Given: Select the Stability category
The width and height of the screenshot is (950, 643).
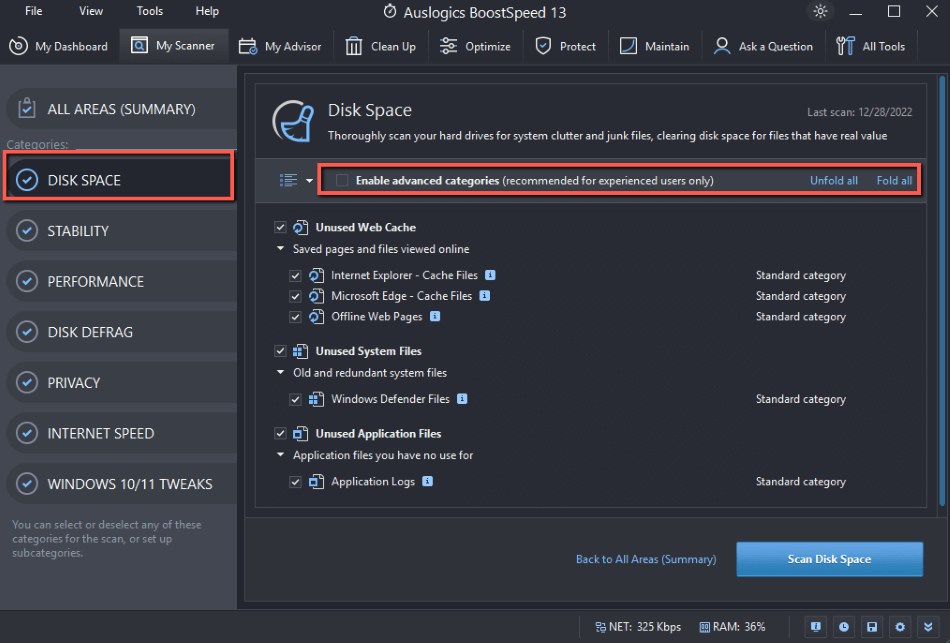Looking at the screenshot, I should [121, 231].
